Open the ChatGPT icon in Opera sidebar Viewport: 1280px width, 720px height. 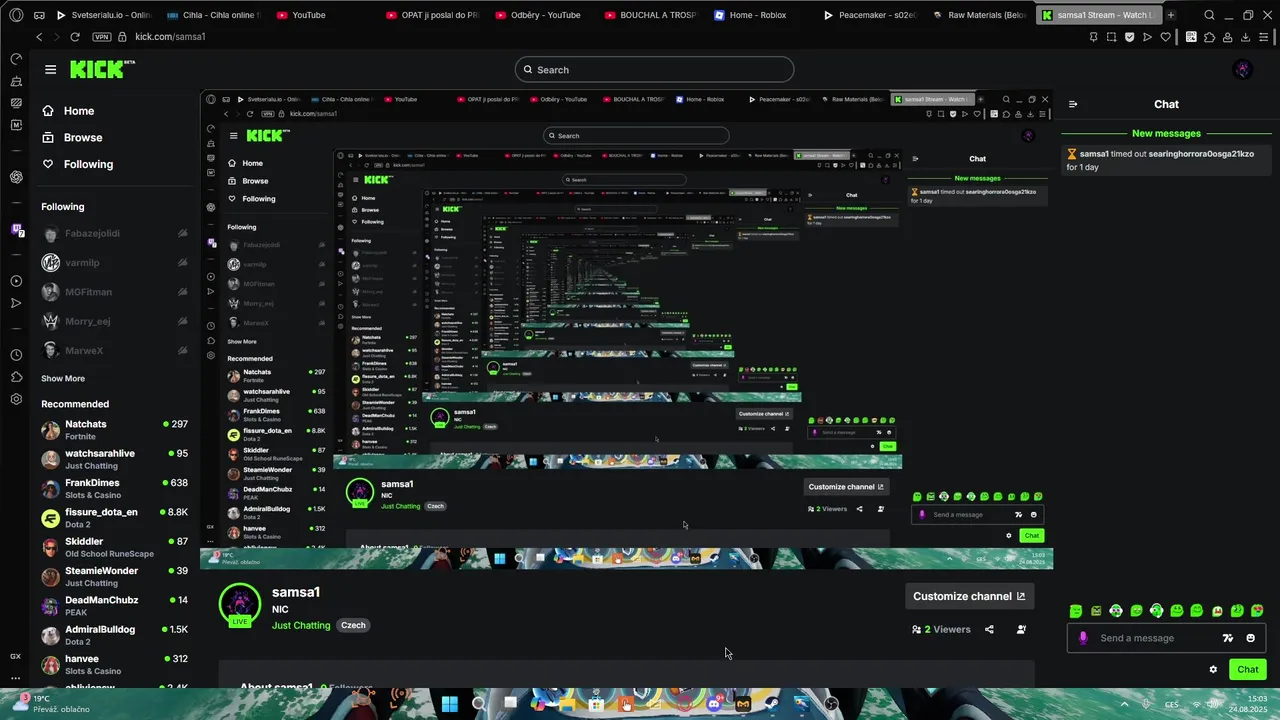[x=16, y=177]
